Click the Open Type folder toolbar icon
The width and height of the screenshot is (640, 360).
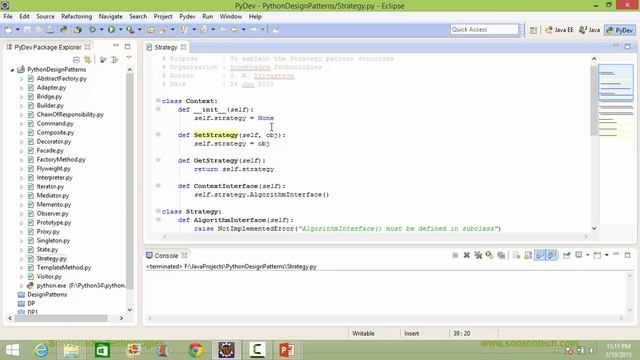click(x=151, y=29)
